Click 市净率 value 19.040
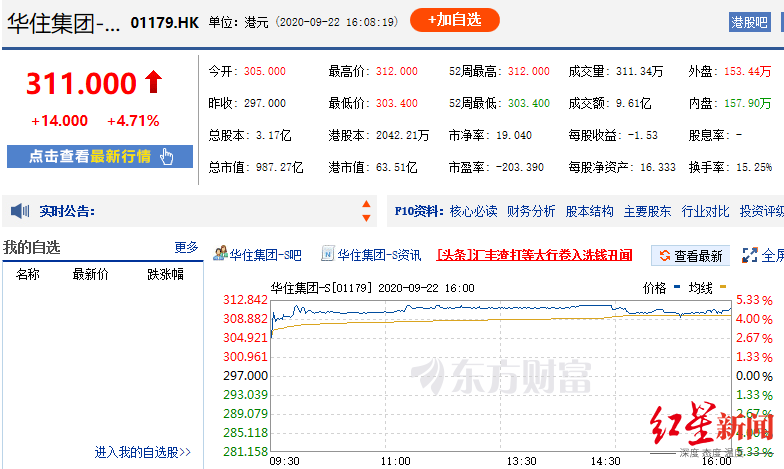The image size is (784, 469). pyautogui.click(x=514, y=135)
